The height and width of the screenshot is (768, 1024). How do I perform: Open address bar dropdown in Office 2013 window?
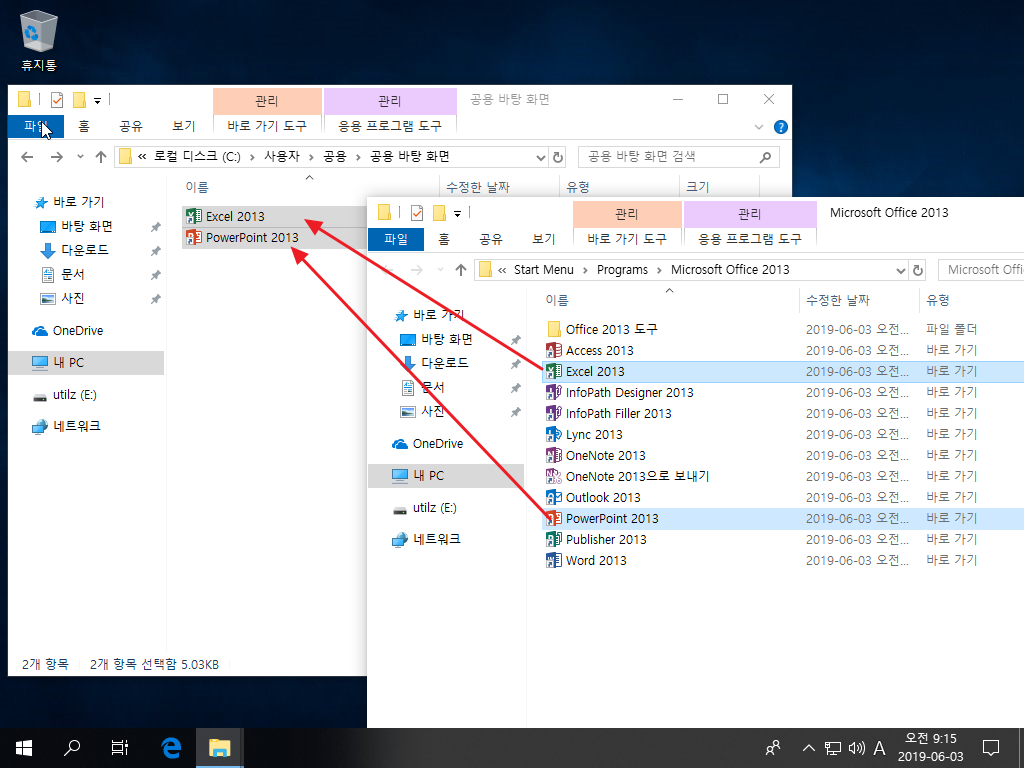[x=901, y=270]
